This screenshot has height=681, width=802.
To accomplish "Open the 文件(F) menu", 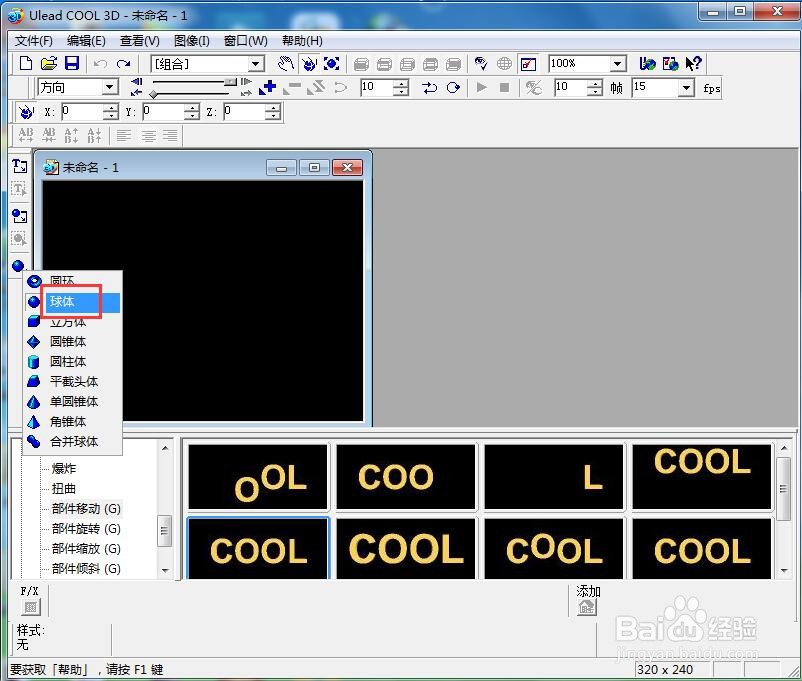I will point(33,41).
